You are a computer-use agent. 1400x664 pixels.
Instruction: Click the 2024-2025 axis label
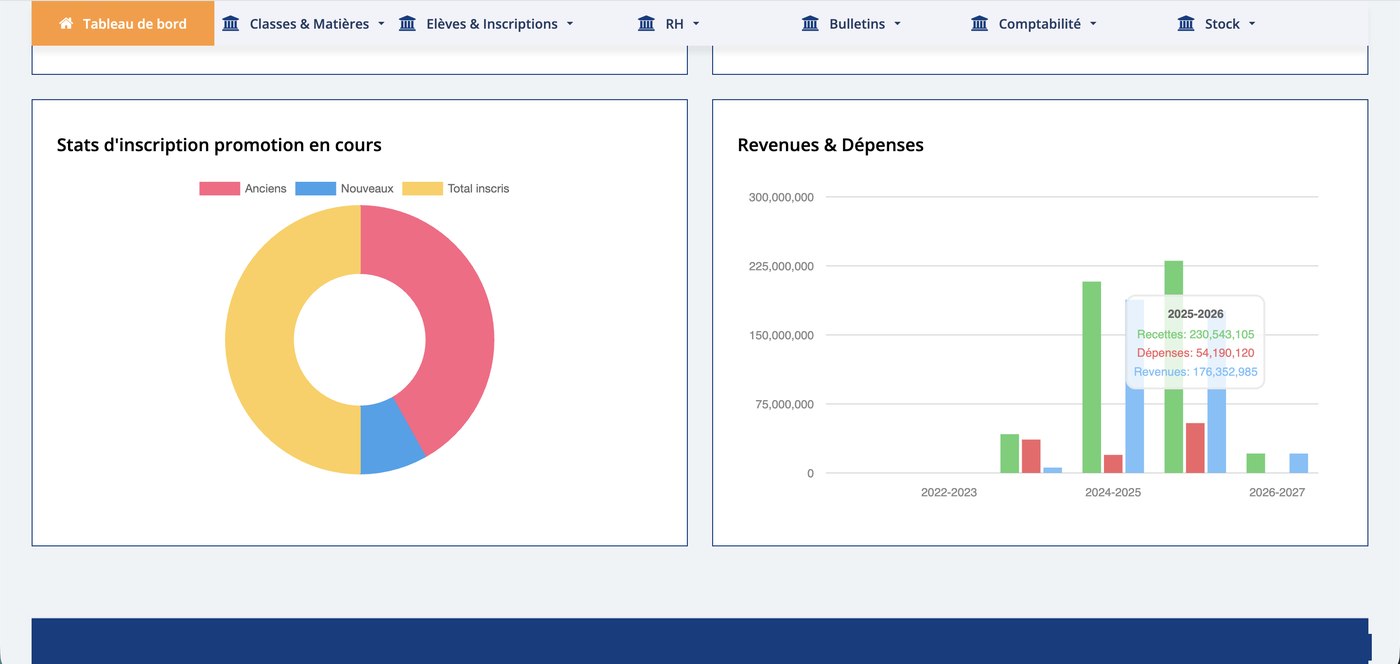coord(1113,493)
